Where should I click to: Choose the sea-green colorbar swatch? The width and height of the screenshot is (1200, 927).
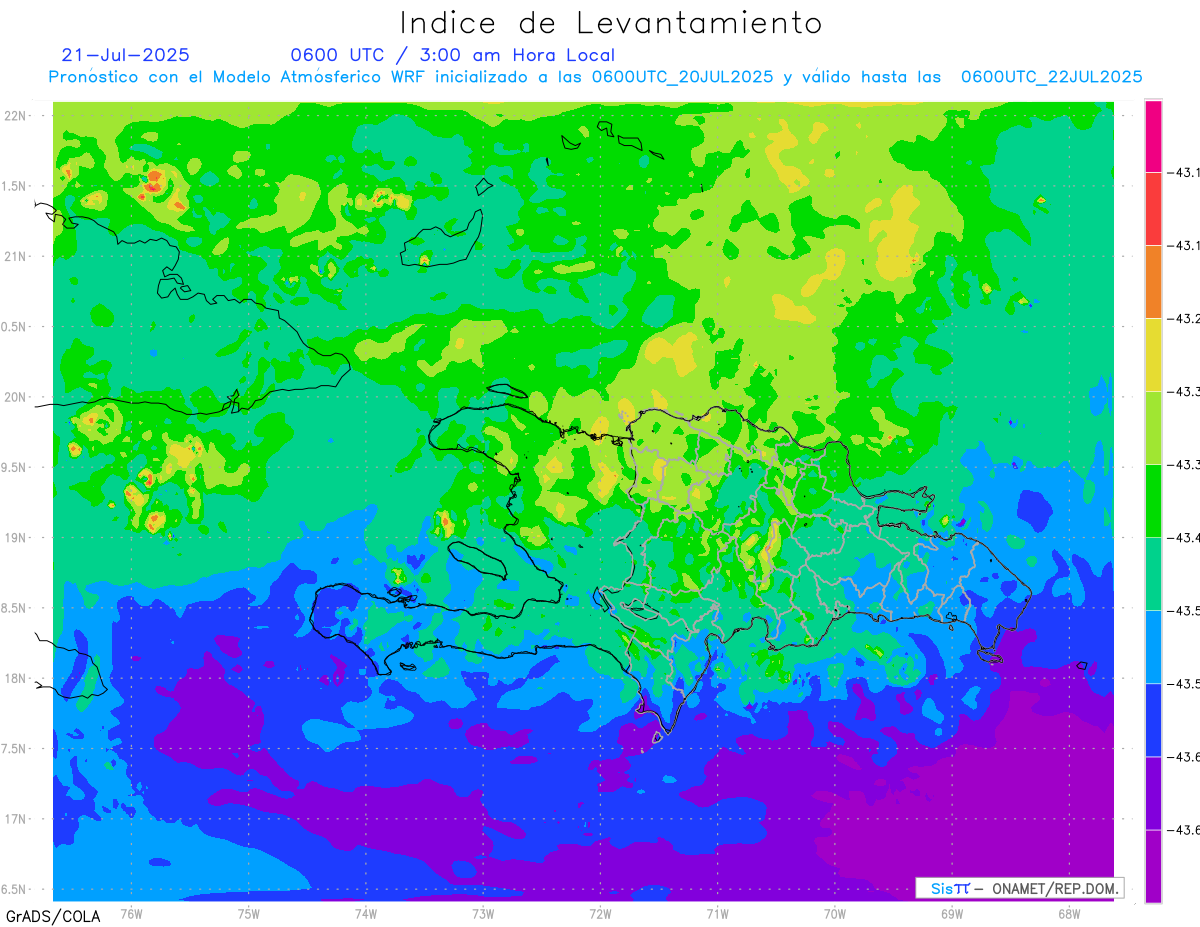1153,574
